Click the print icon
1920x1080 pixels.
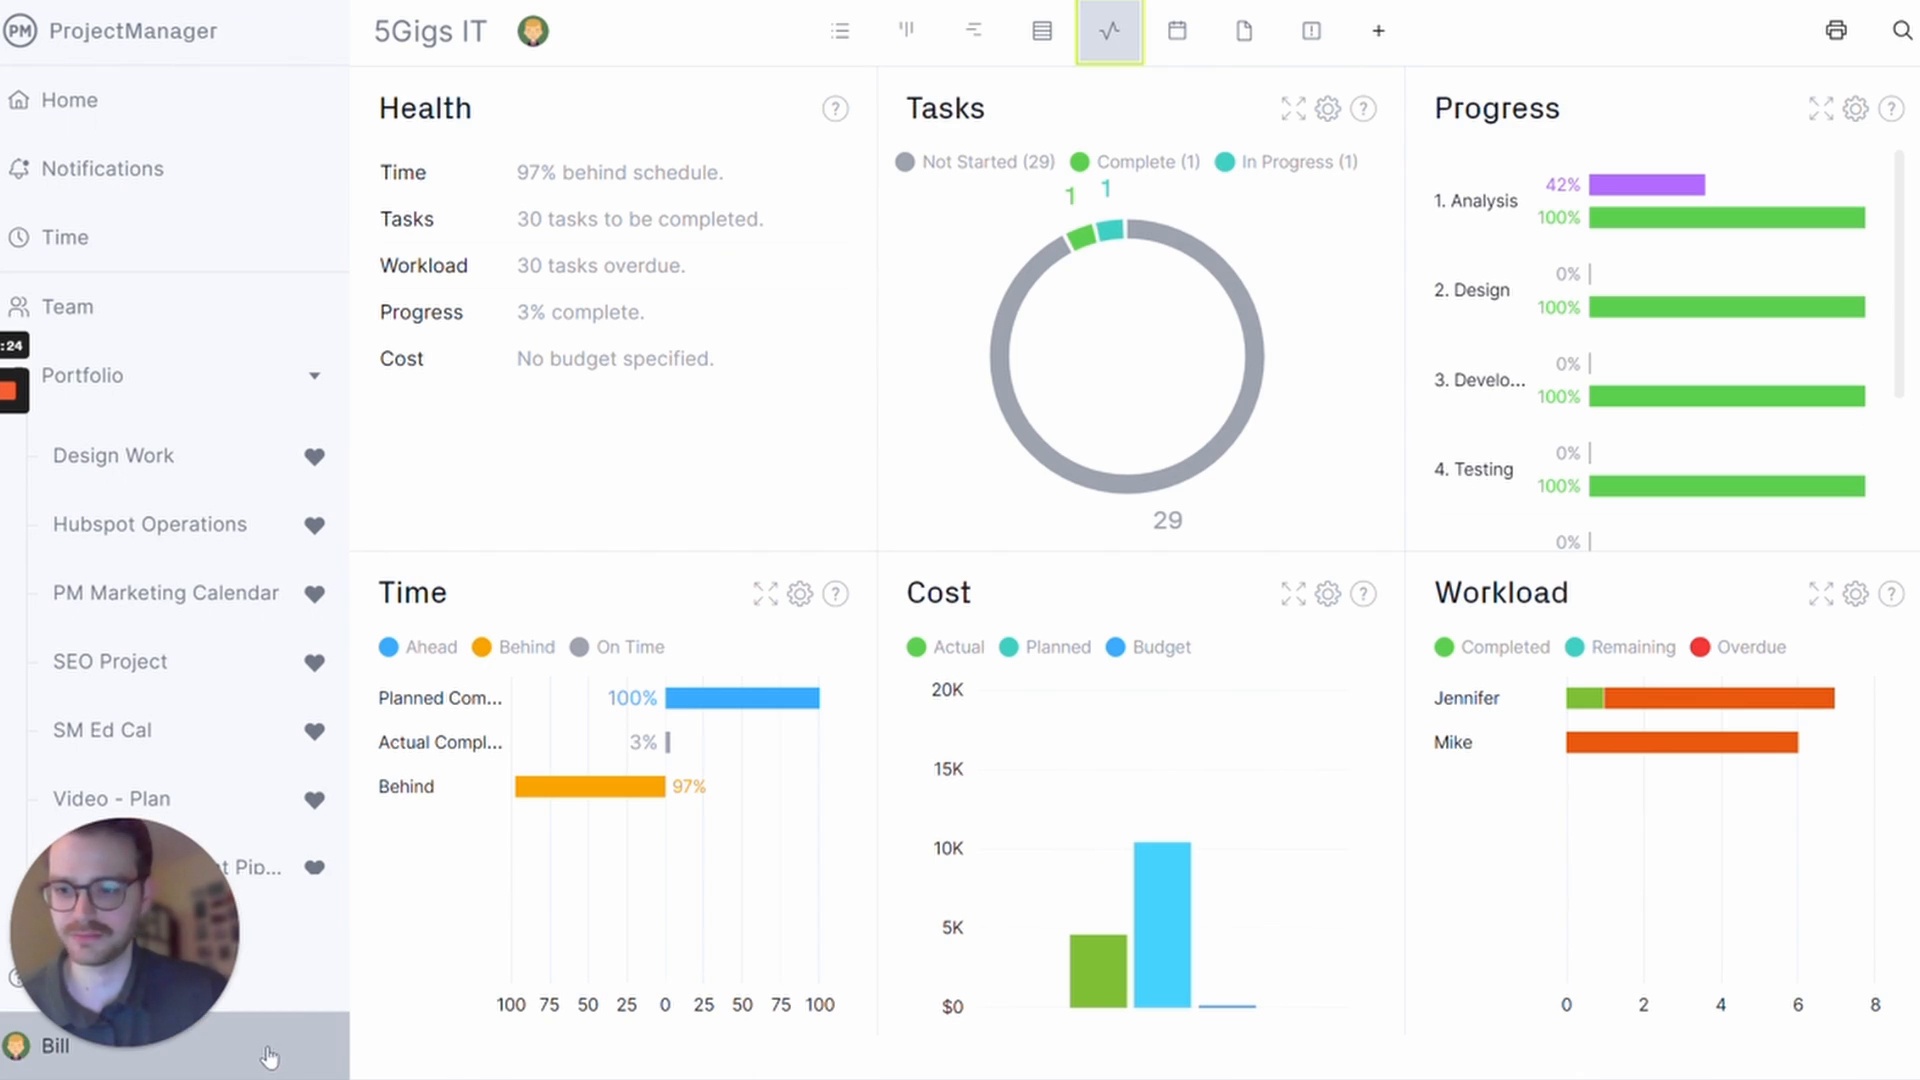point(1836,30)
